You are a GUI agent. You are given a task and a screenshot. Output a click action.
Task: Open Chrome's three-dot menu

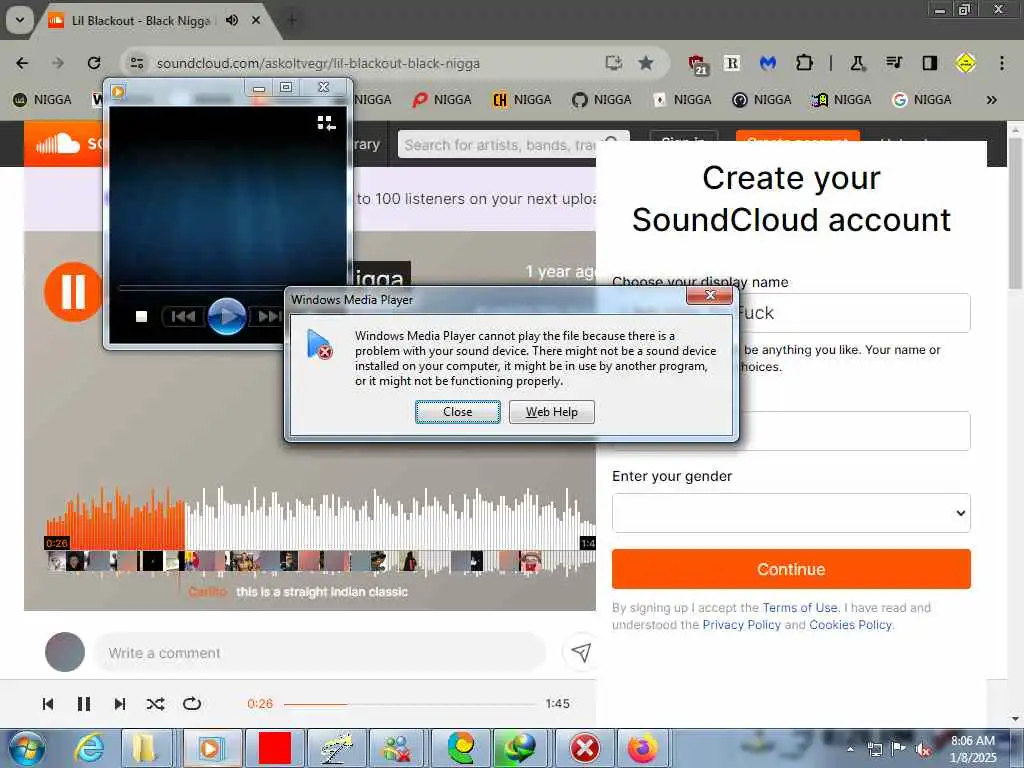click(x=1002, y=63)
